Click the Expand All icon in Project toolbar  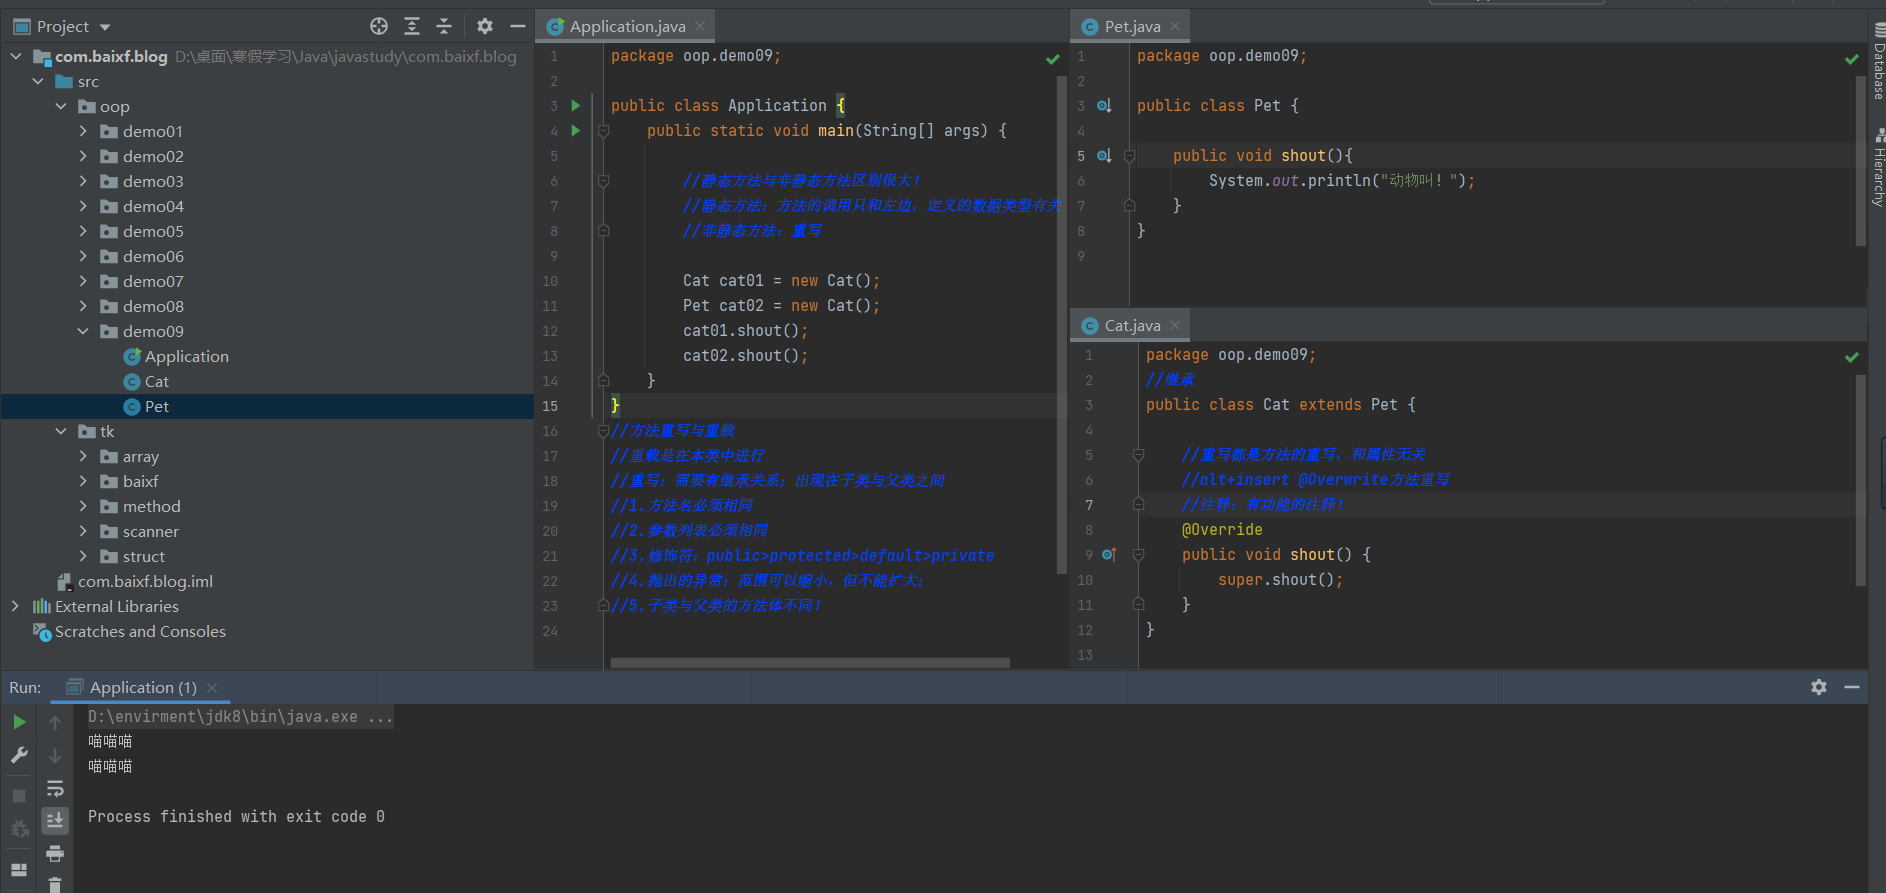[412, 26]
